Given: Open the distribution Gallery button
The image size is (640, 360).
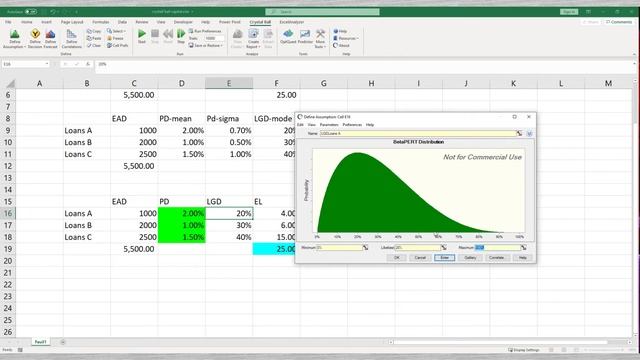Looking at the screenshot, I should click(x=470, y=258).
